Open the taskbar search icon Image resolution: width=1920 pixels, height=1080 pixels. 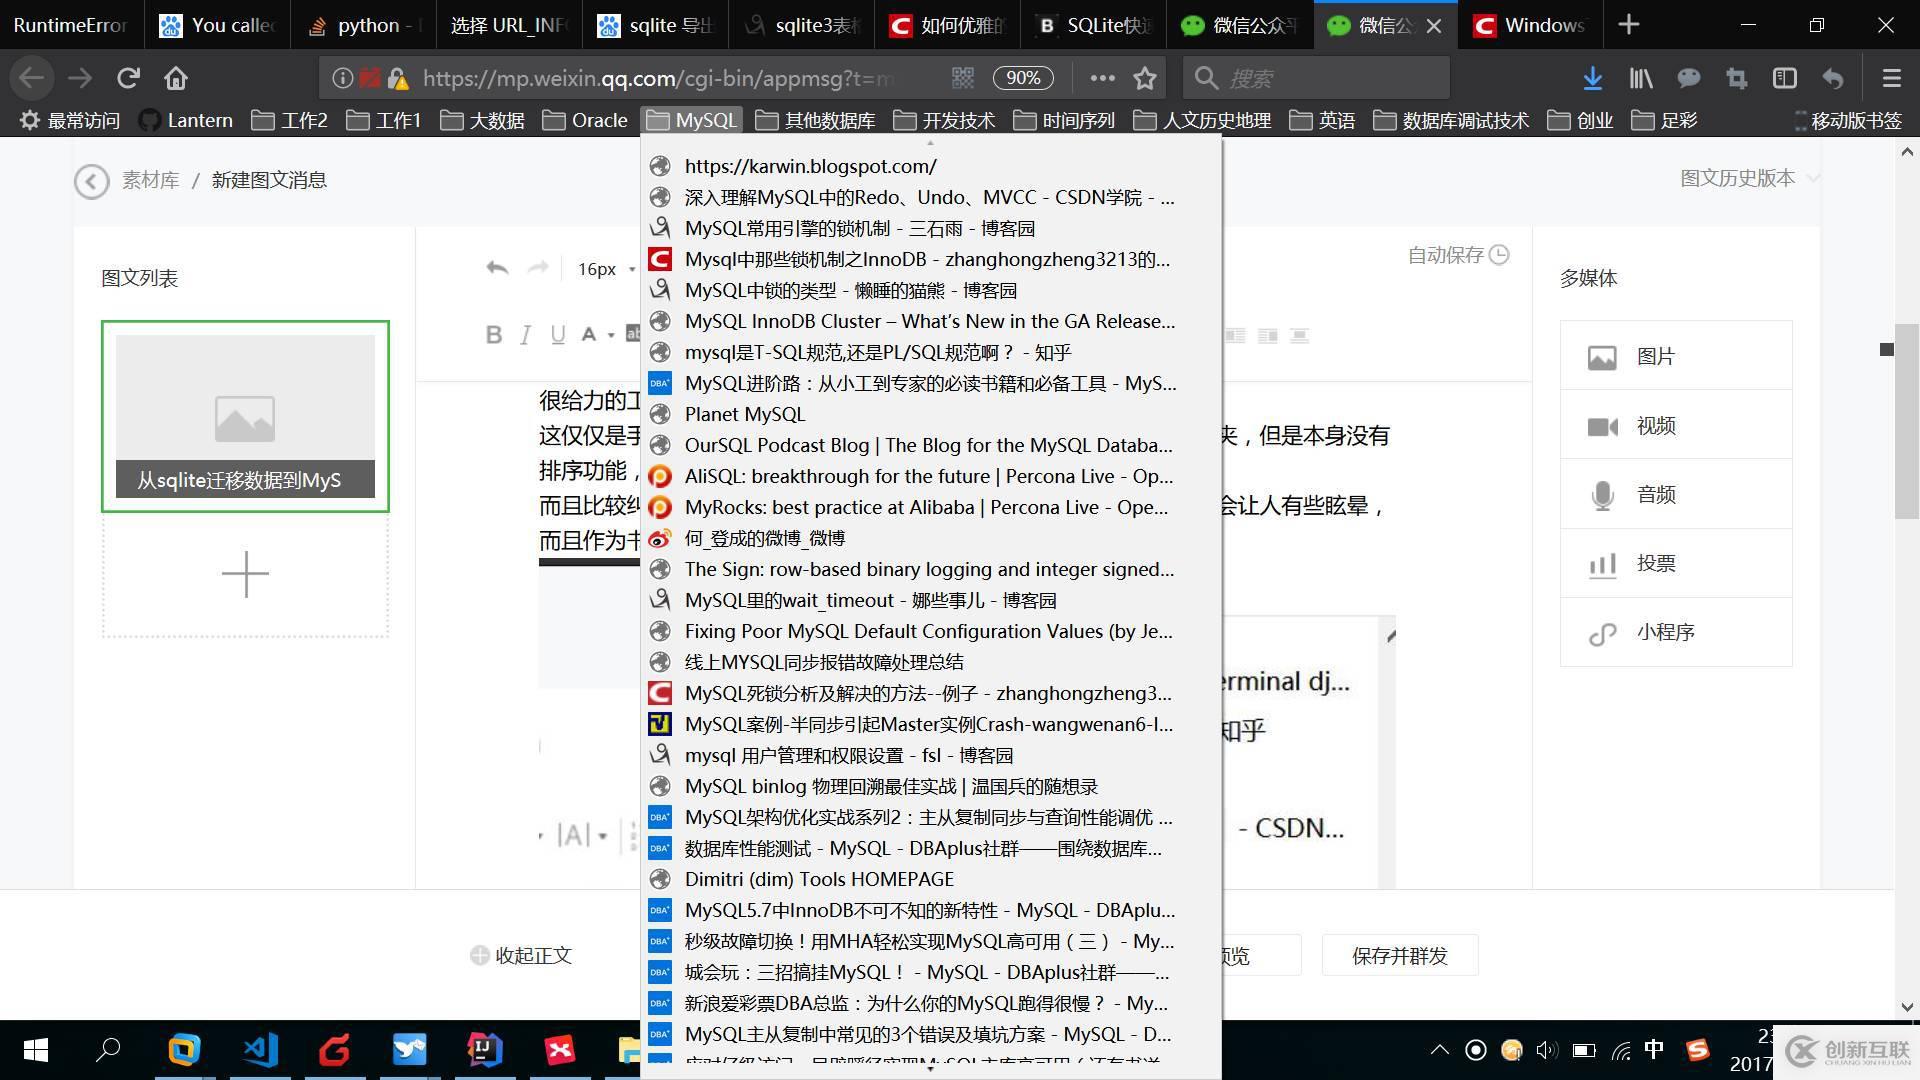coord(108,1050)
